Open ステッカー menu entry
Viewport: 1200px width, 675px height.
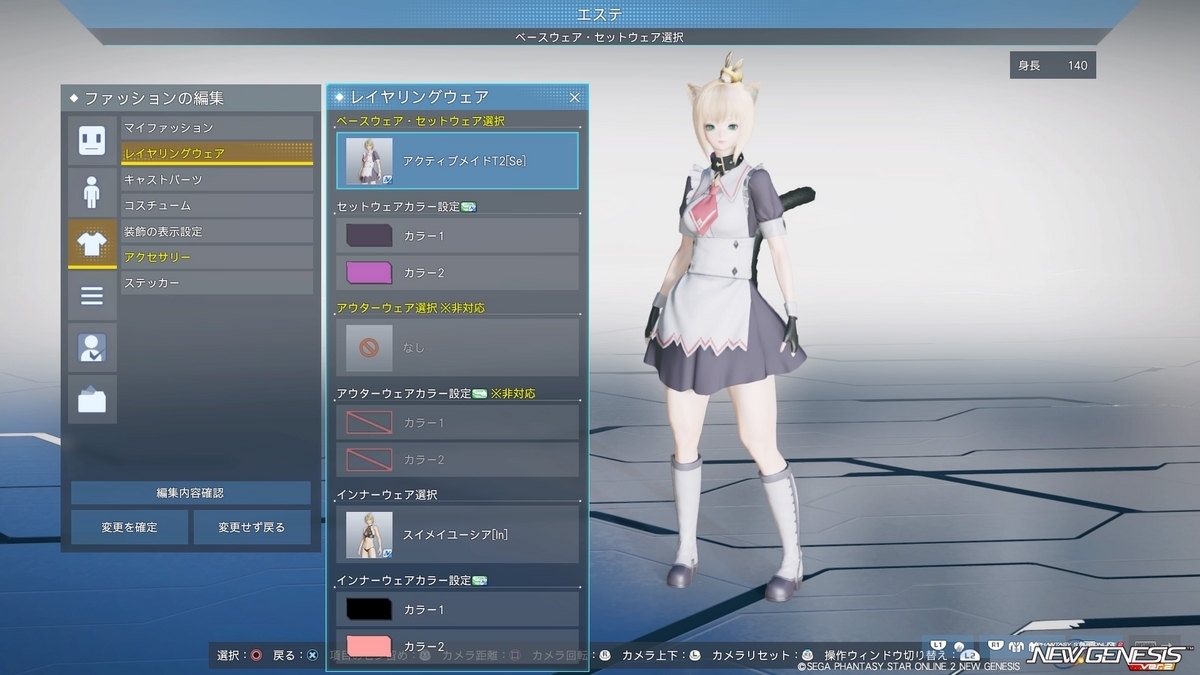(x=217, y=284)
